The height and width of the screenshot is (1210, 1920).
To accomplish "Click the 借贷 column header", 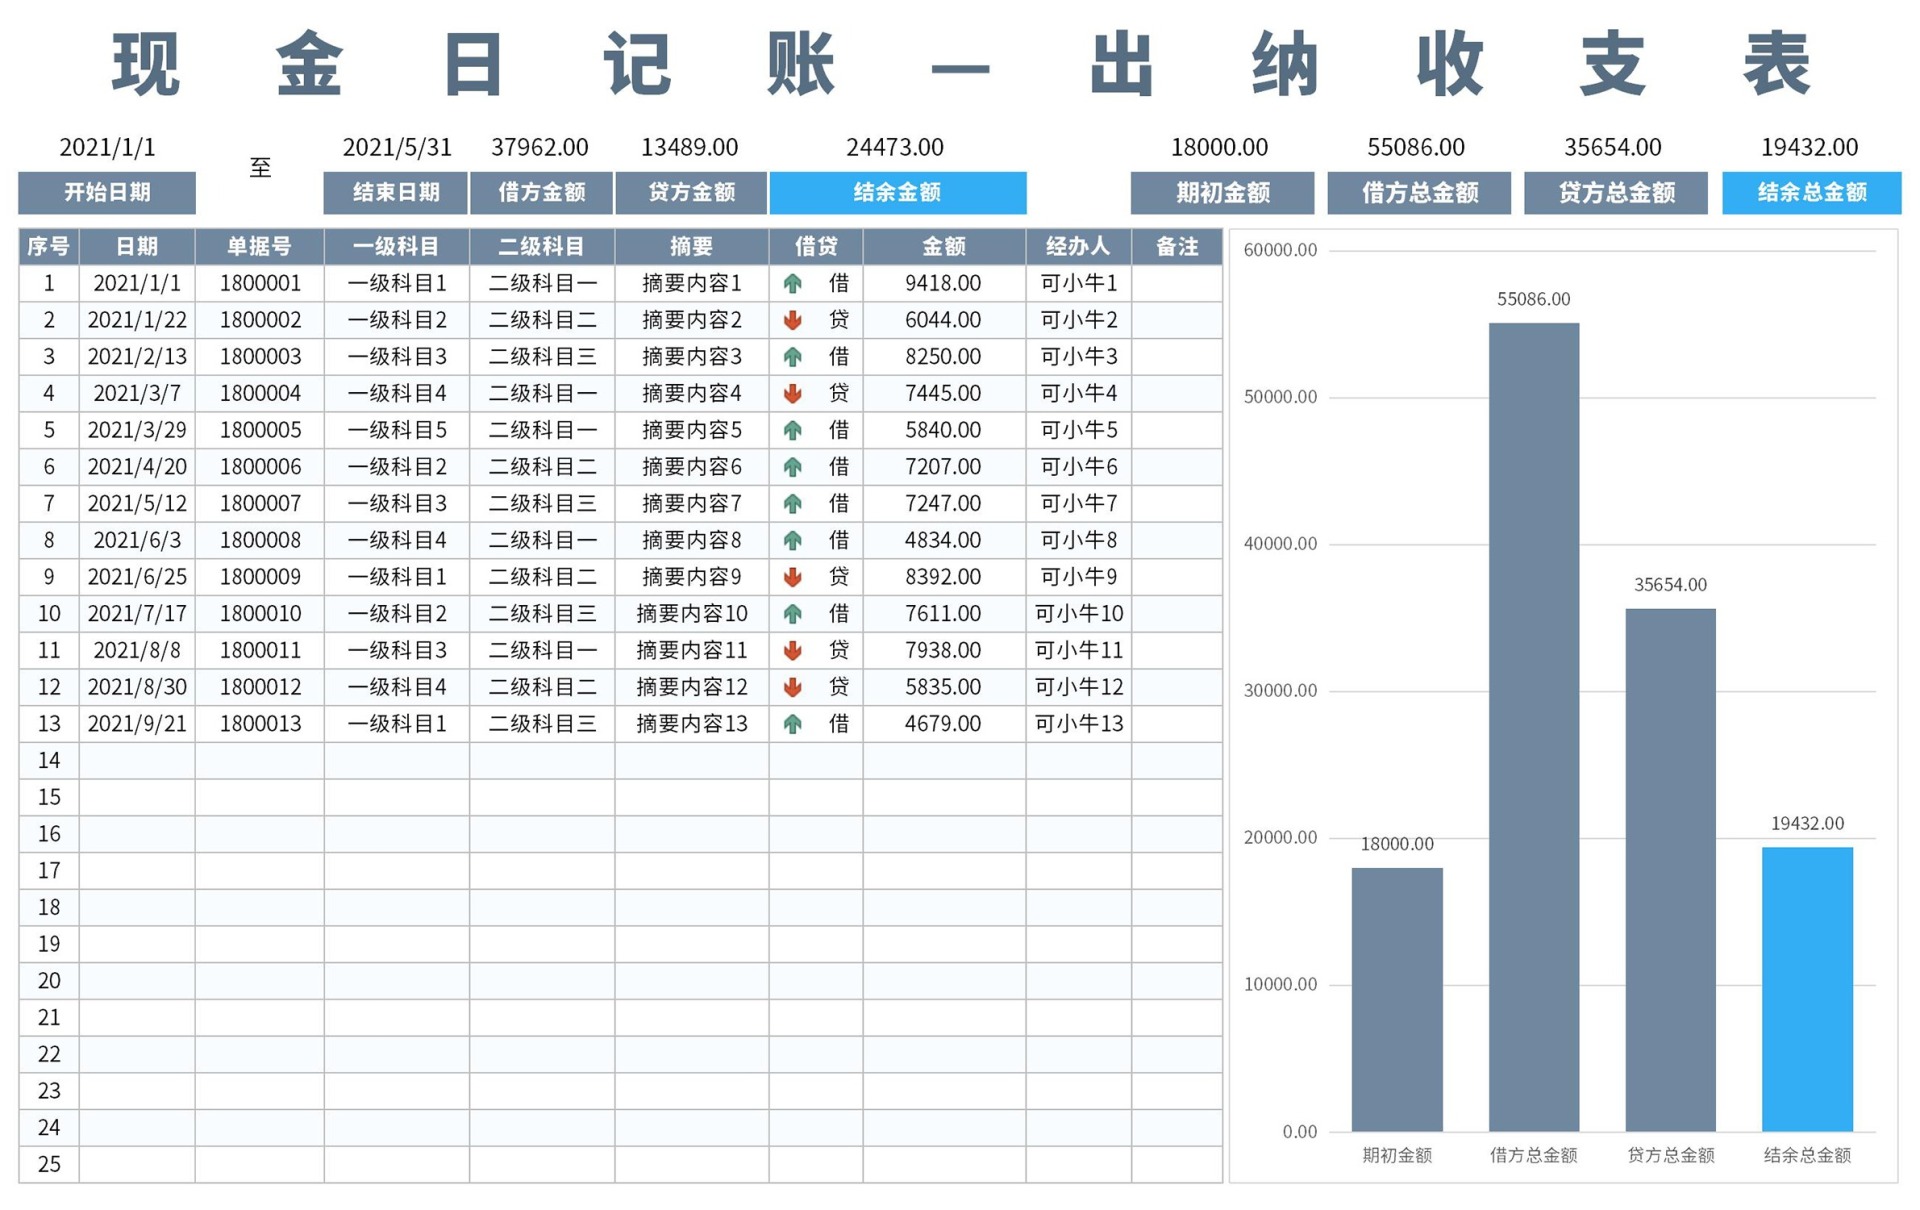I will coord(816,247).
